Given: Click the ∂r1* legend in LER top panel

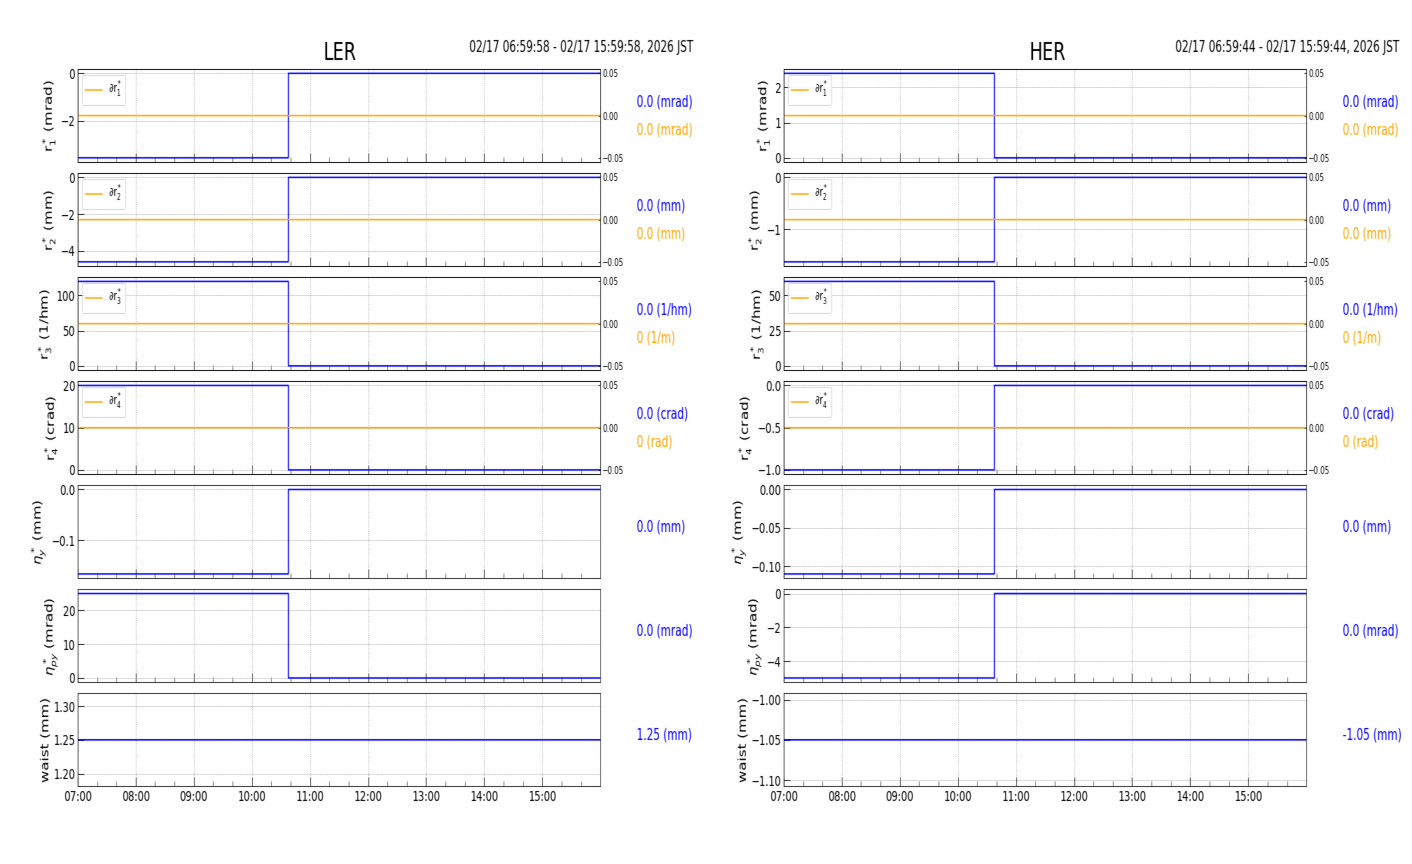Looking at the screenshot, I should tap(104, 90).
